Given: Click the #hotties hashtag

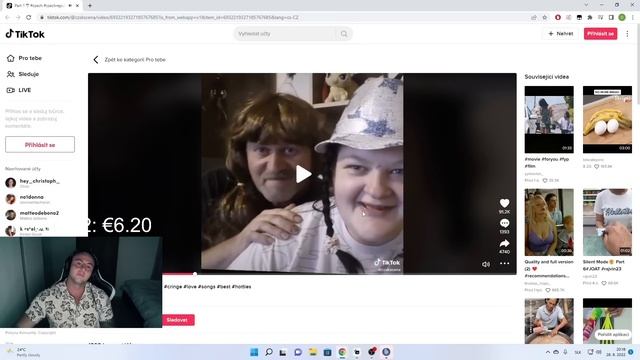Looking at the screenshot, I should (241, 287).
